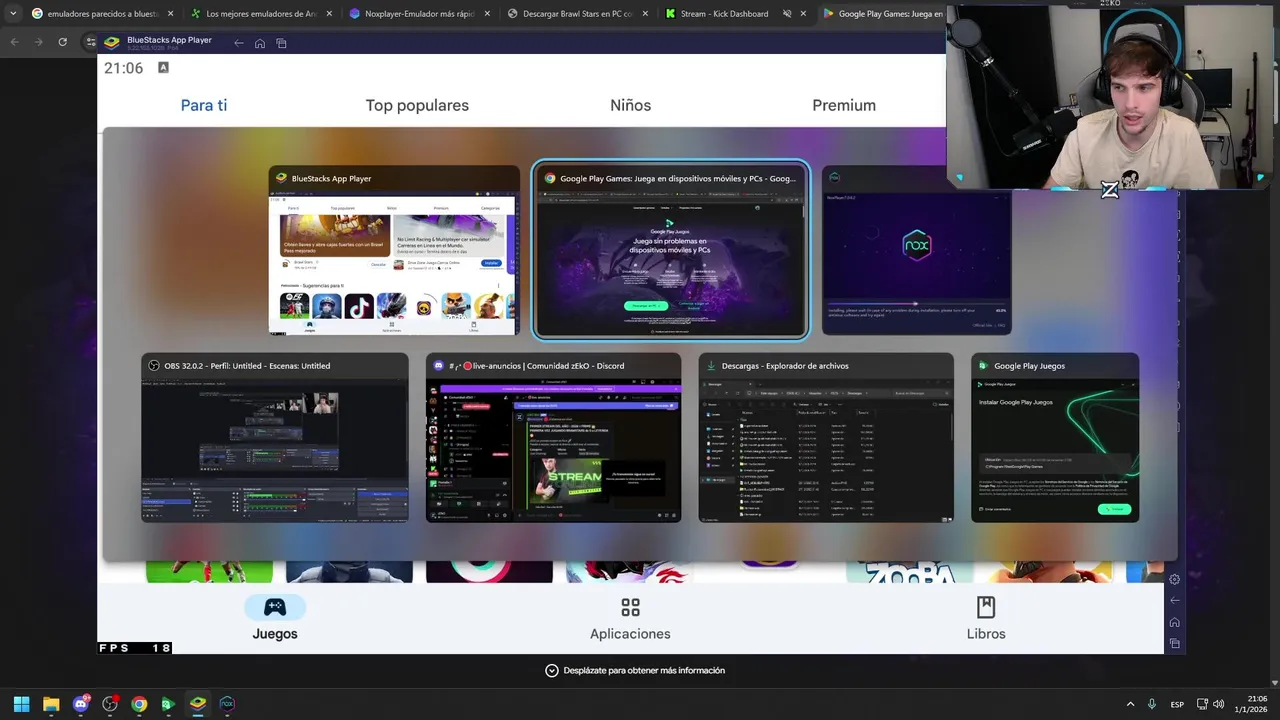
Task: Click 'Desplázate para obtener más información' banner
Action: click(635, 670)
